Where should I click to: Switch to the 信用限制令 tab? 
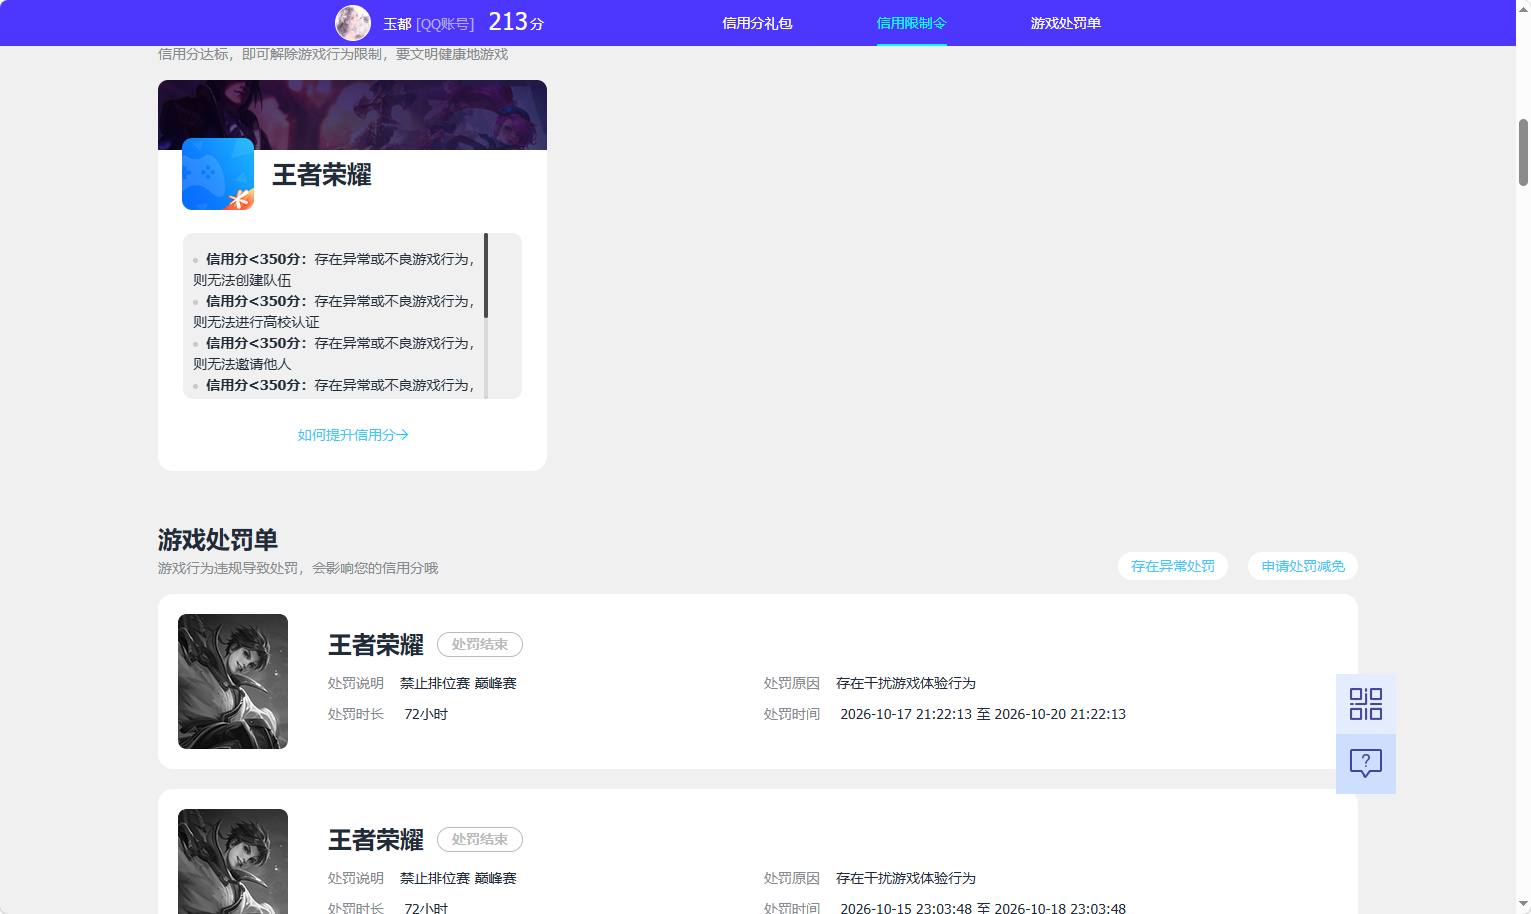911,23
